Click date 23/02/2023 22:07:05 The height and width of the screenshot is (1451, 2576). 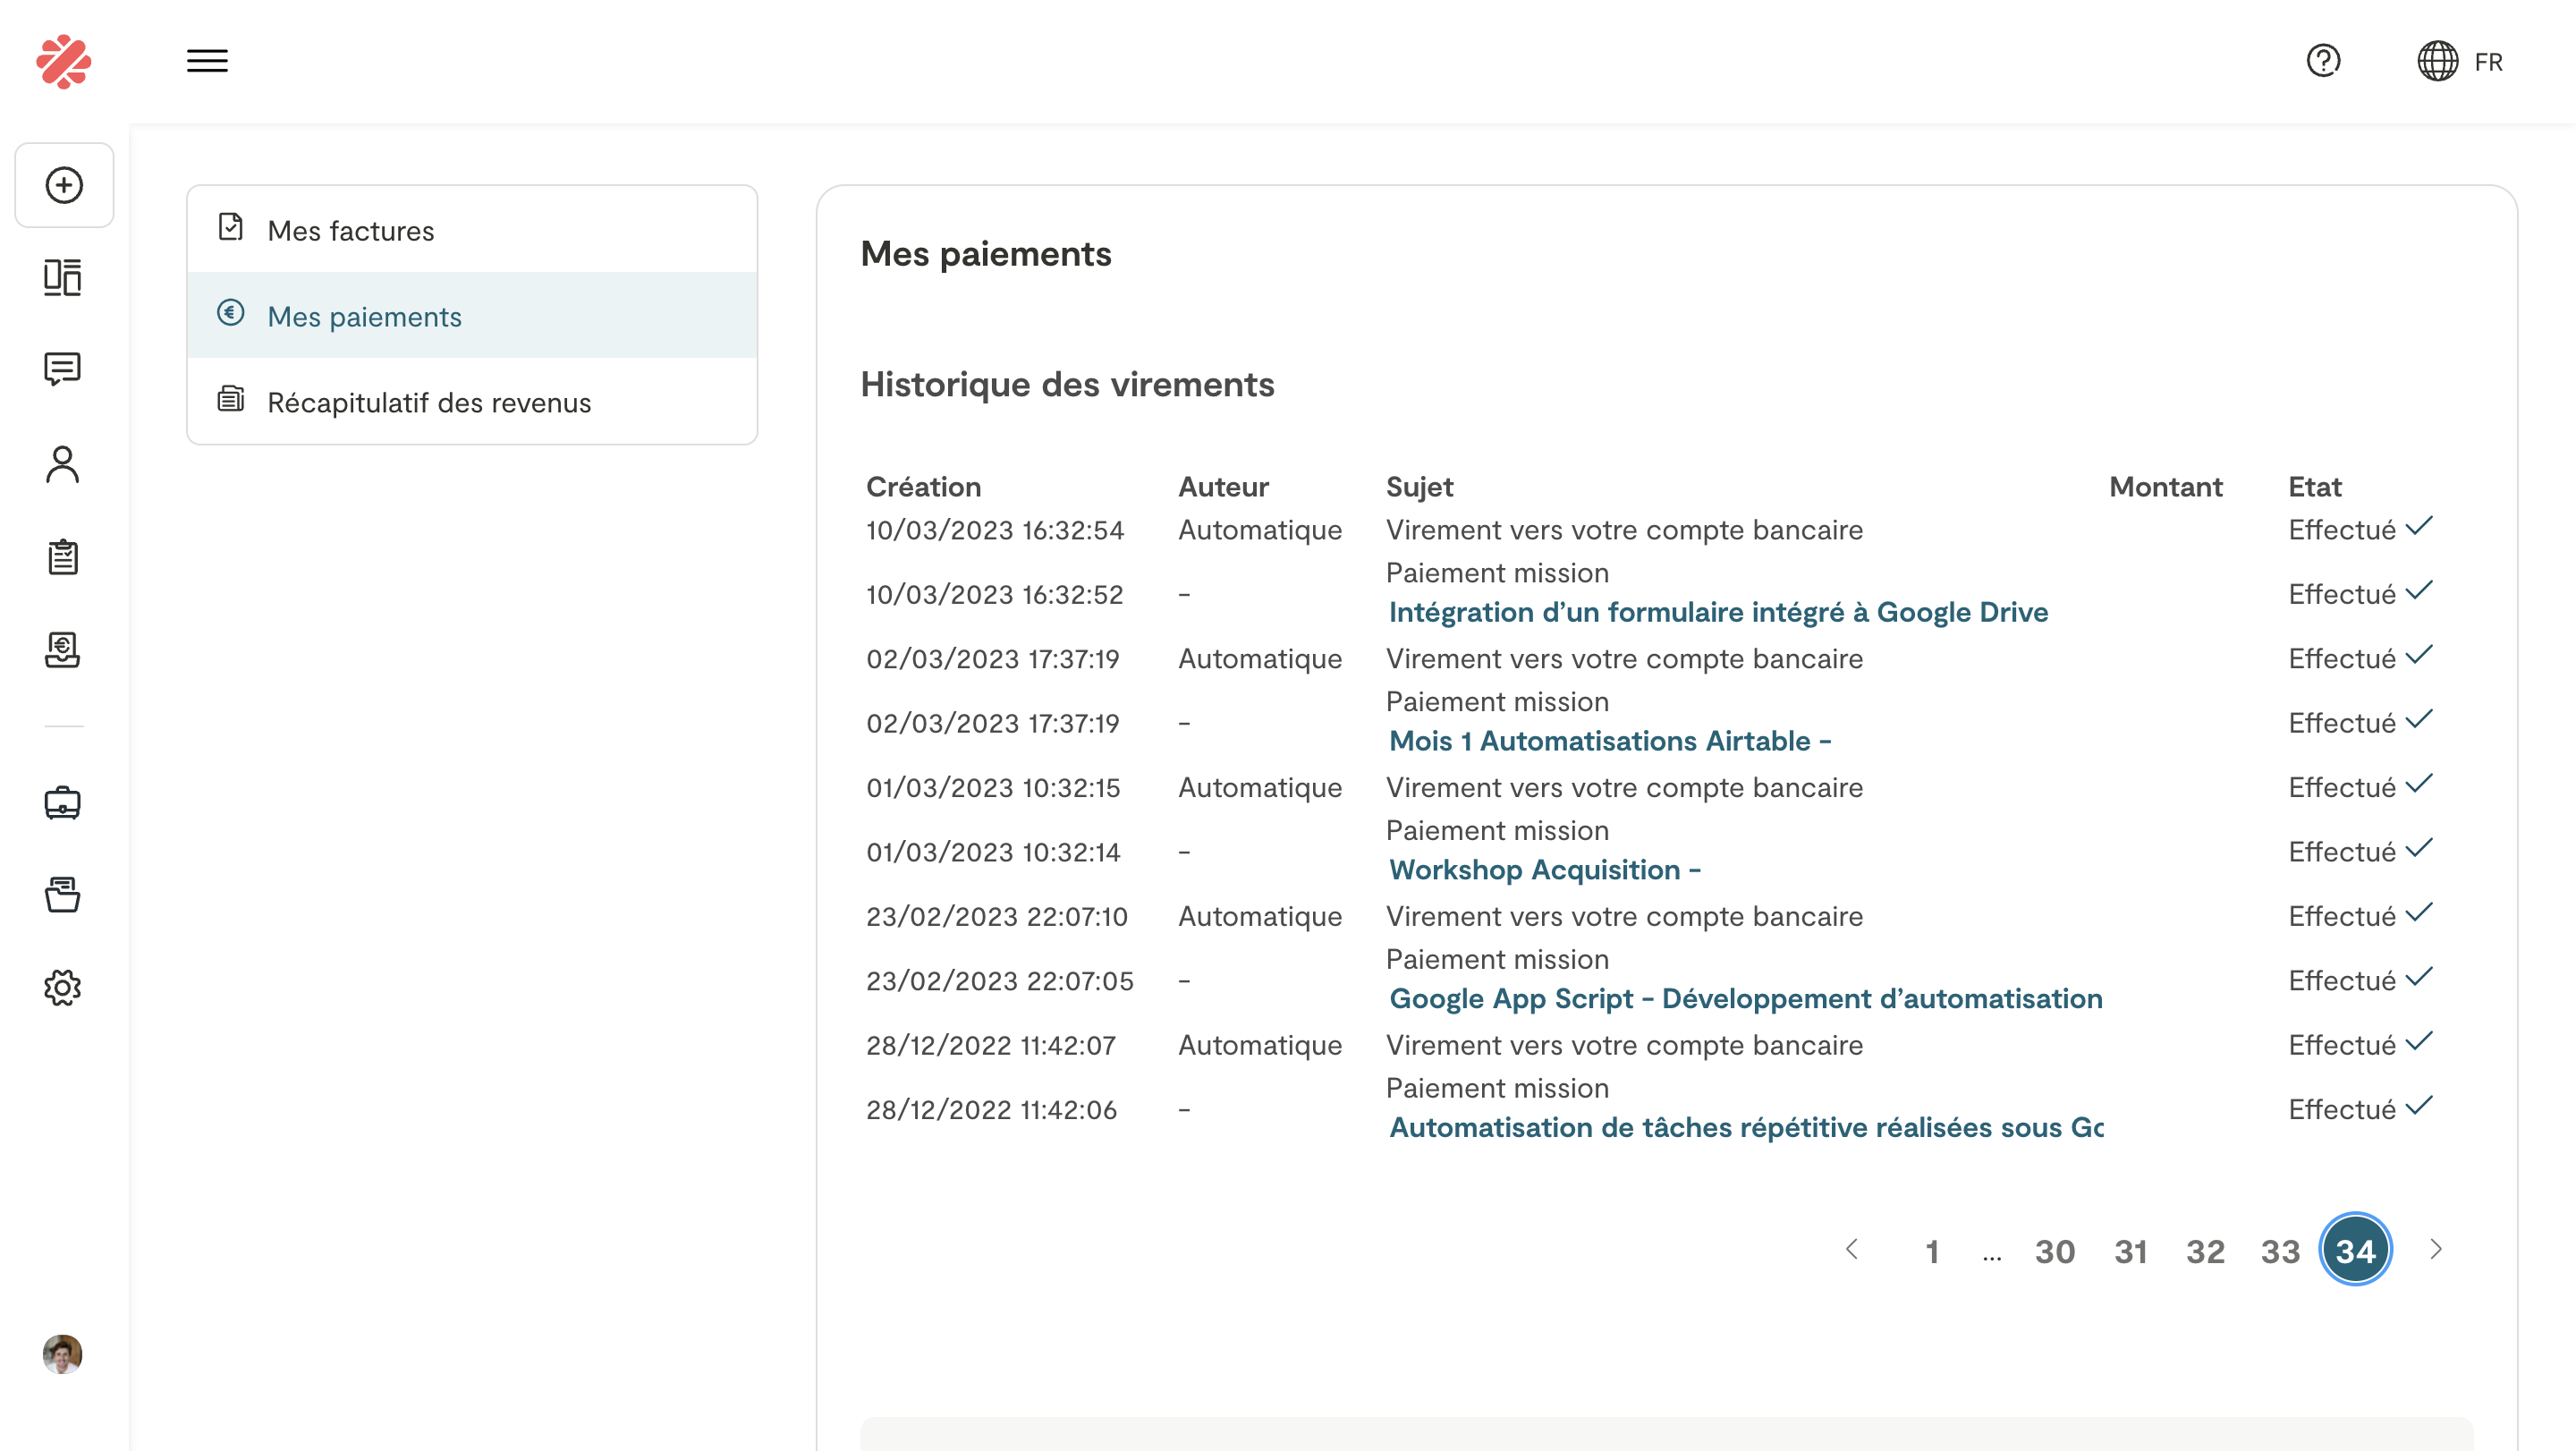coord(1000,981)
